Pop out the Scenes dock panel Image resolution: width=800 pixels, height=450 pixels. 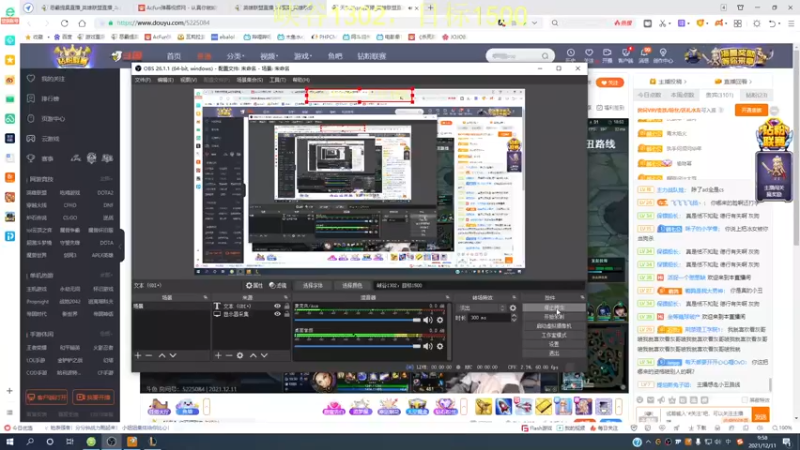[205, 297]
